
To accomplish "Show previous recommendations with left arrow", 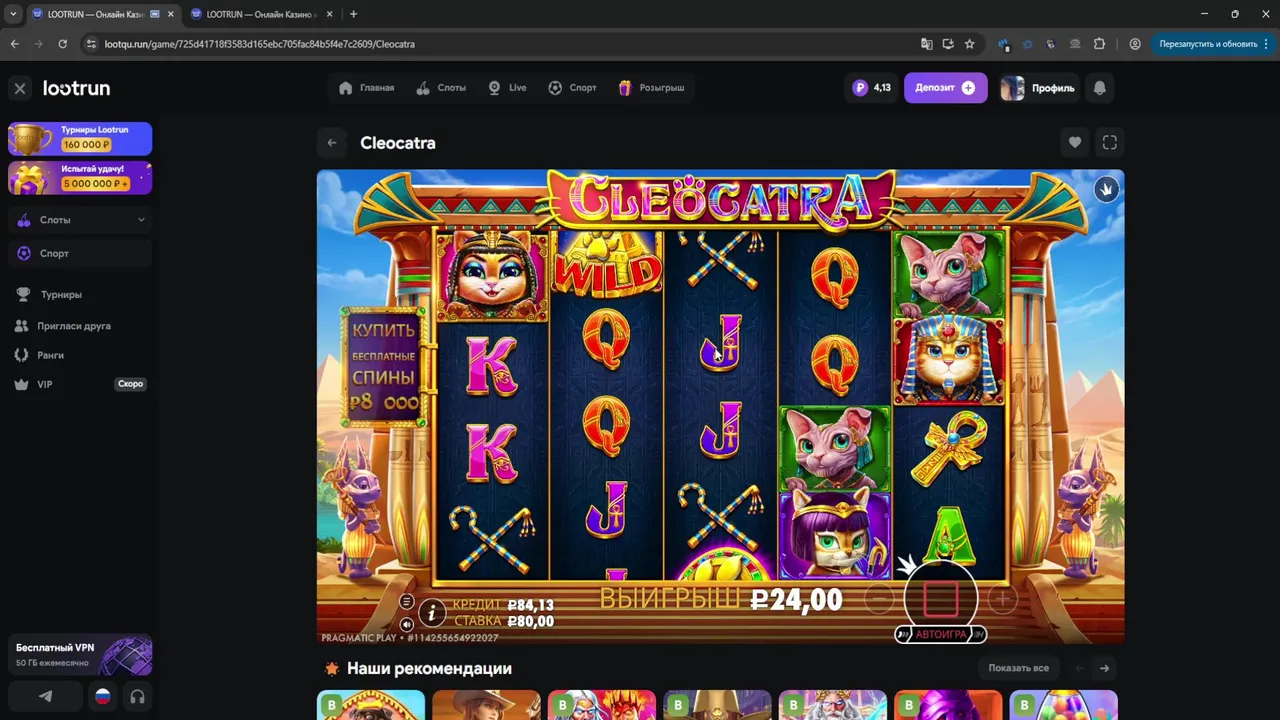I will point(1079,668).
